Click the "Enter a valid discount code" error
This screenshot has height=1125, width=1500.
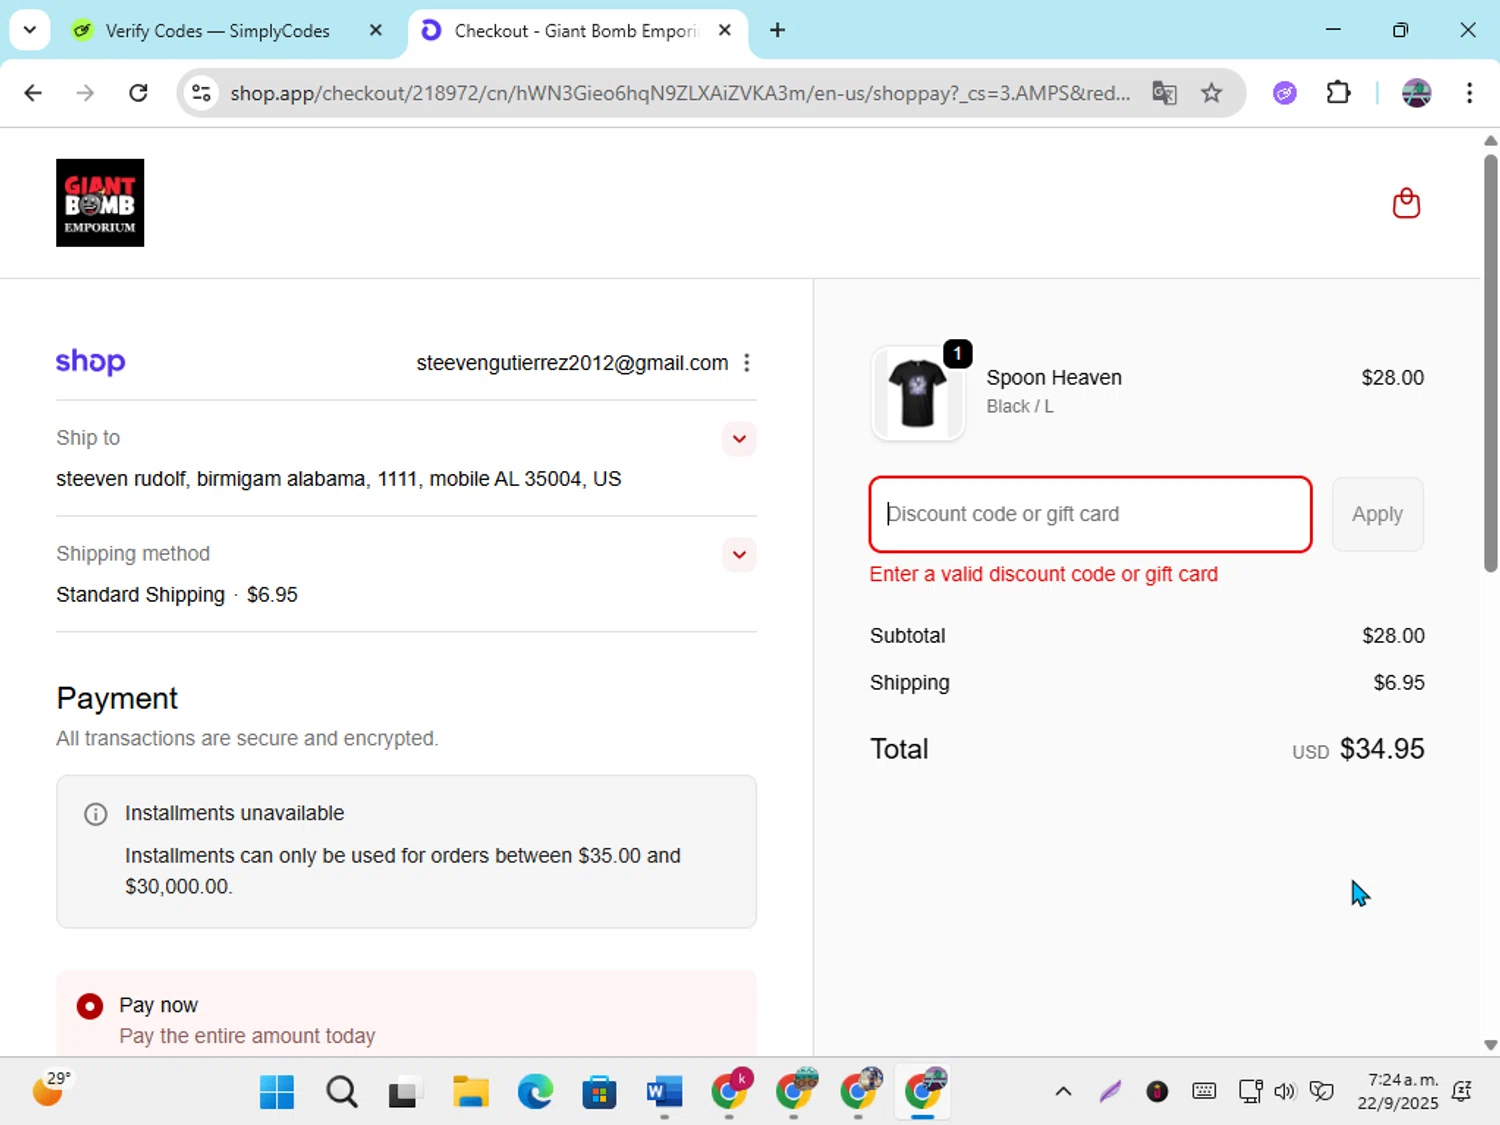(1043, 574)
